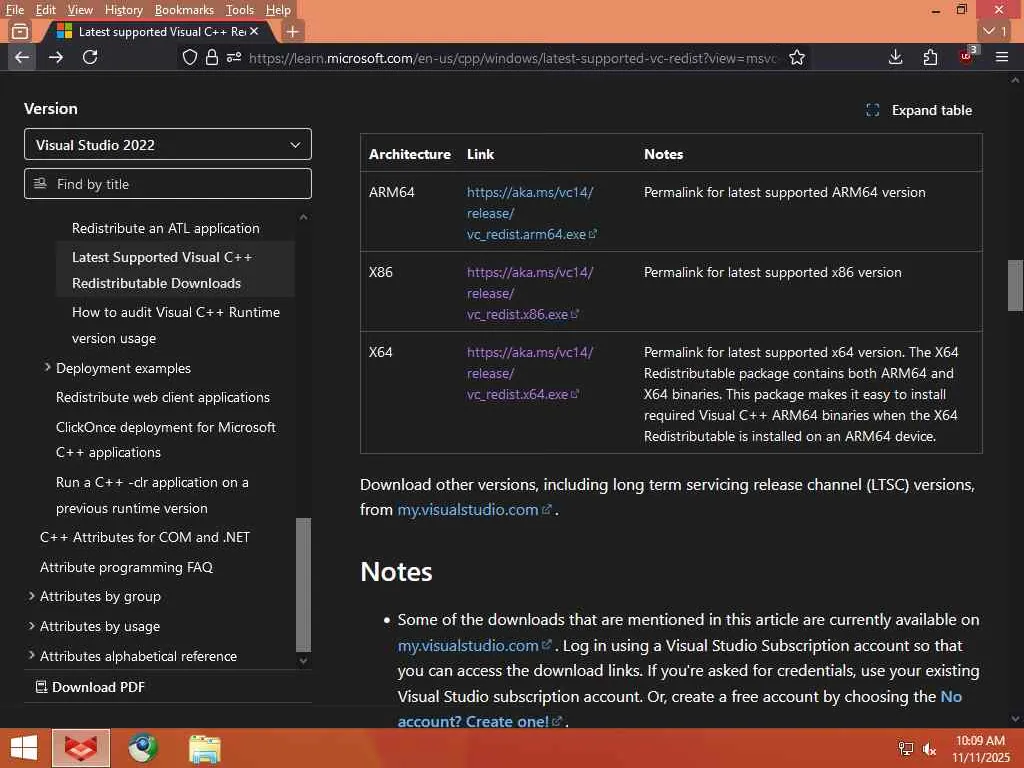Open the red browser taskbar icon
This screenshot has width=1024, height=768.
click(x=81, y=748)
